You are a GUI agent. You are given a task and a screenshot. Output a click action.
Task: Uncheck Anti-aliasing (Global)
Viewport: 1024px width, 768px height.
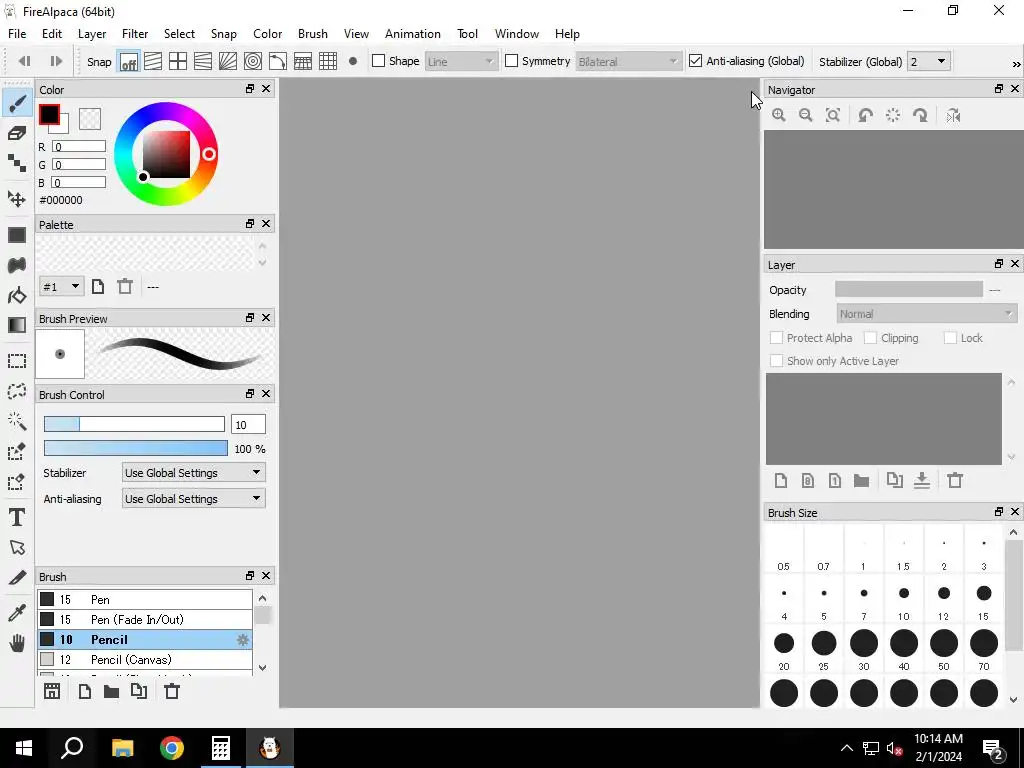[x=696, y=61]
